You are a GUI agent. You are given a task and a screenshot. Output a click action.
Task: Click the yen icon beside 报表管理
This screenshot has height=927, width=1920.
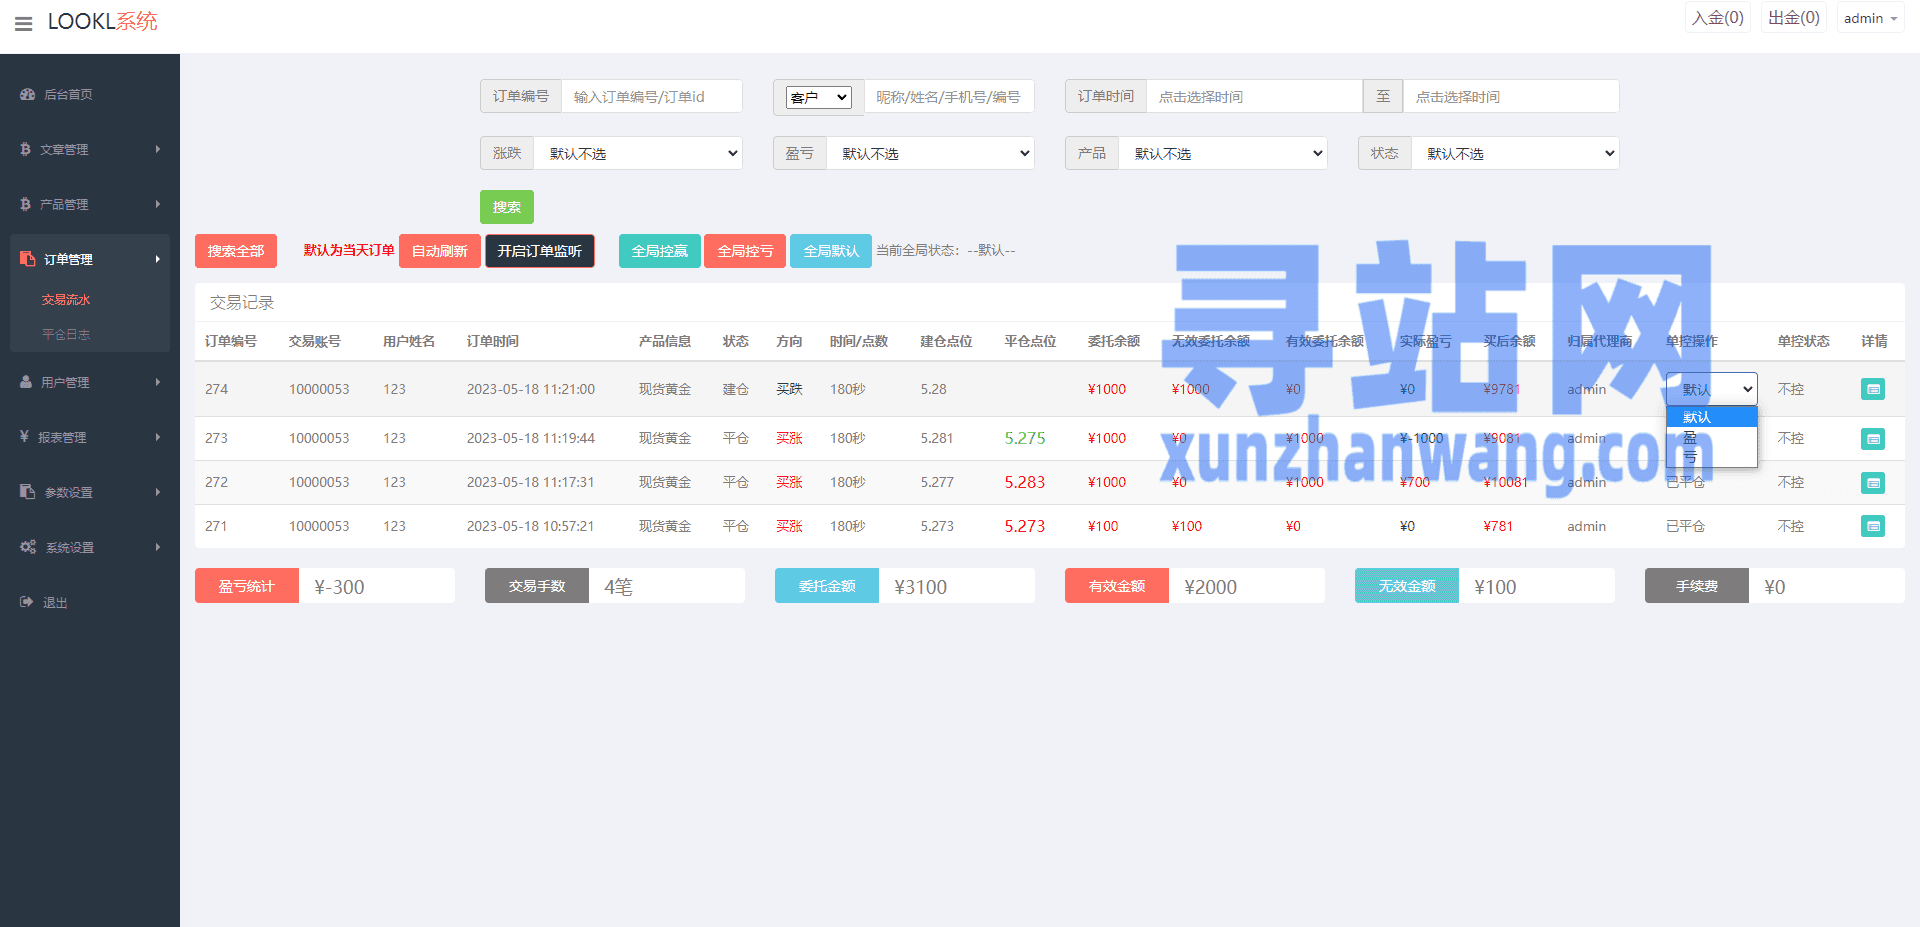tap(24, 437)
